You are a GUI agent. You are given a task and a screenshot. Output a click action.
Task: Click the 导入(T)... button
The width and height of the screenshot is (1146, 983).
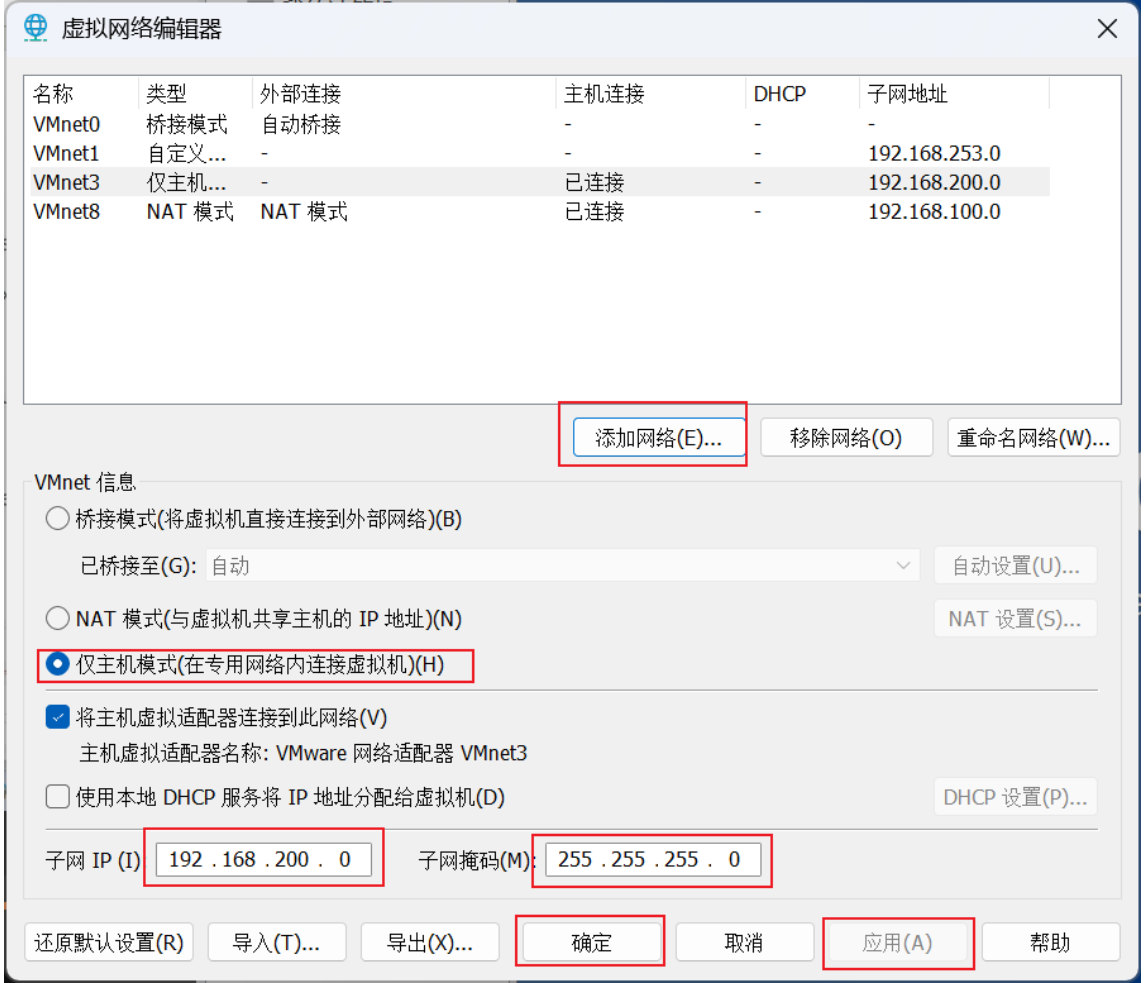(x=276, y=942)
